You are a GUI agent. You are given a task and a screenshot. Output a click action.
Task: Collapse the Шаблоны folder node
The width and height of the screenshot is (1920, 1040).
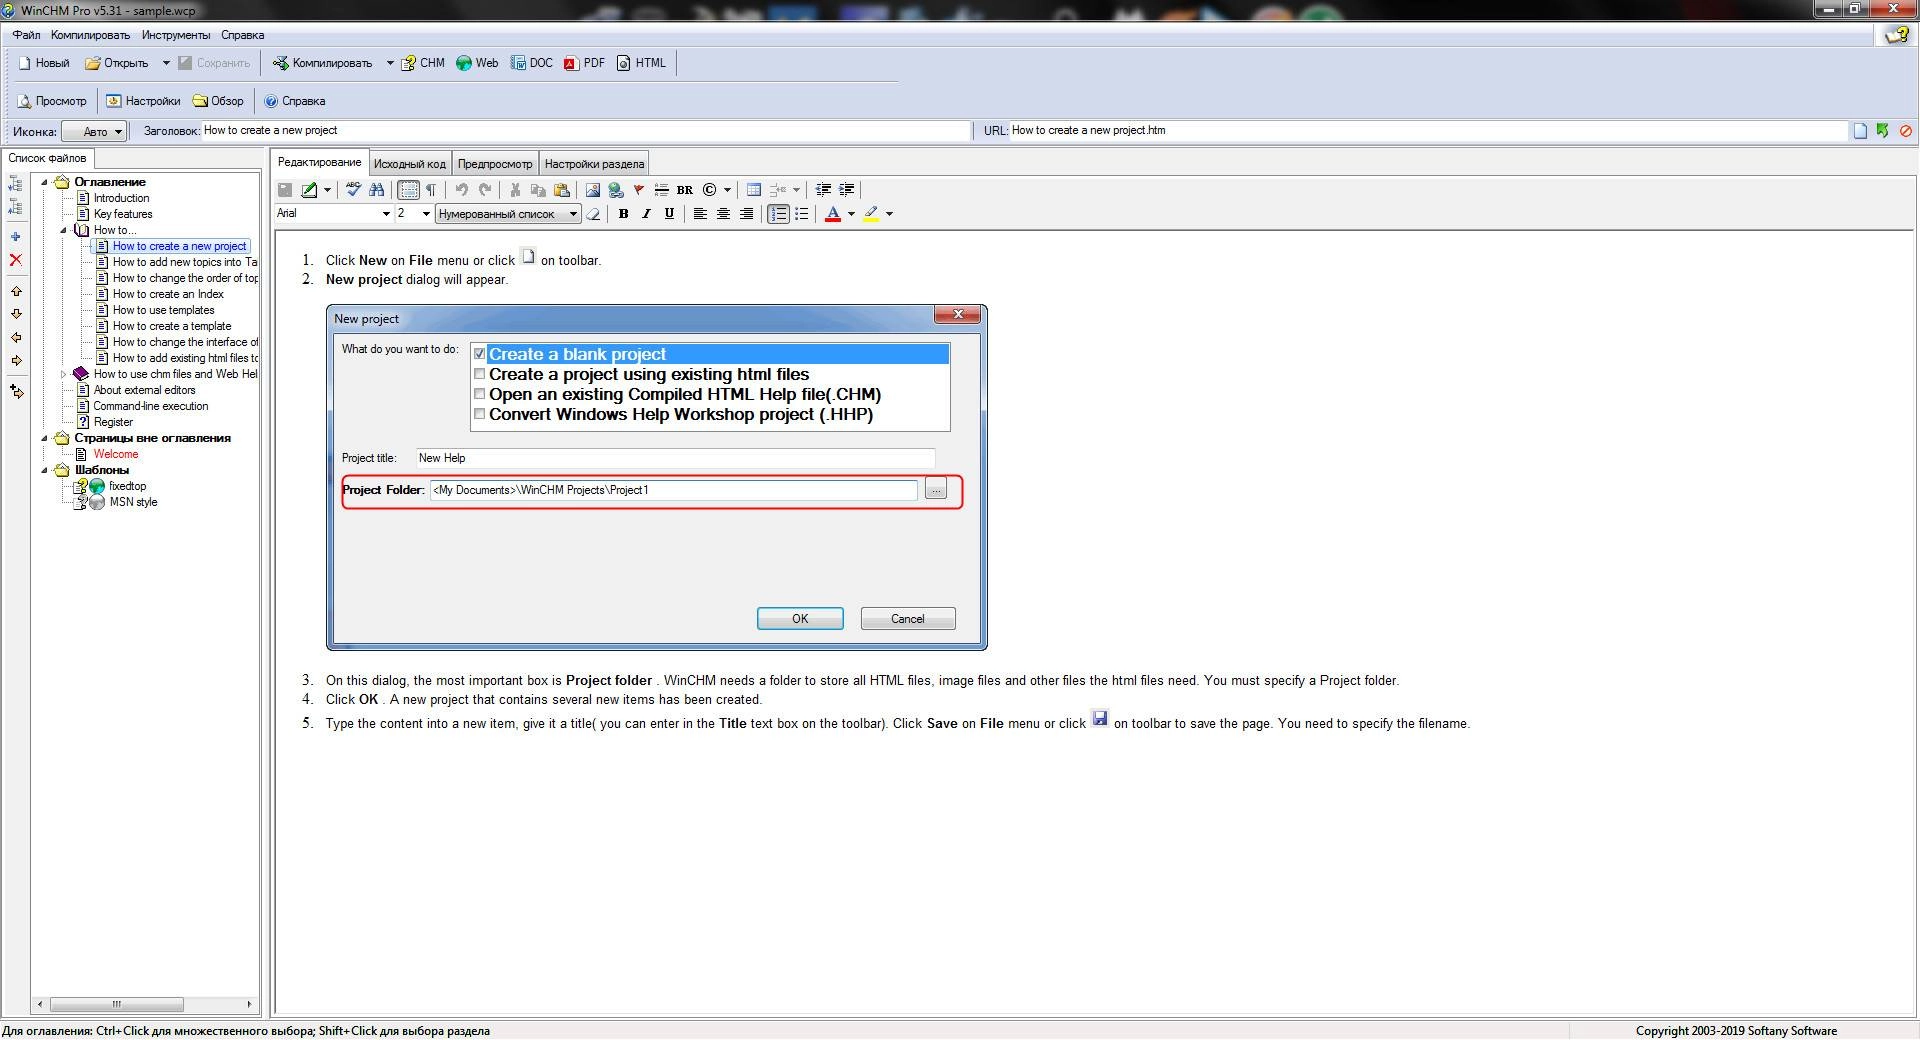point(44,470)
